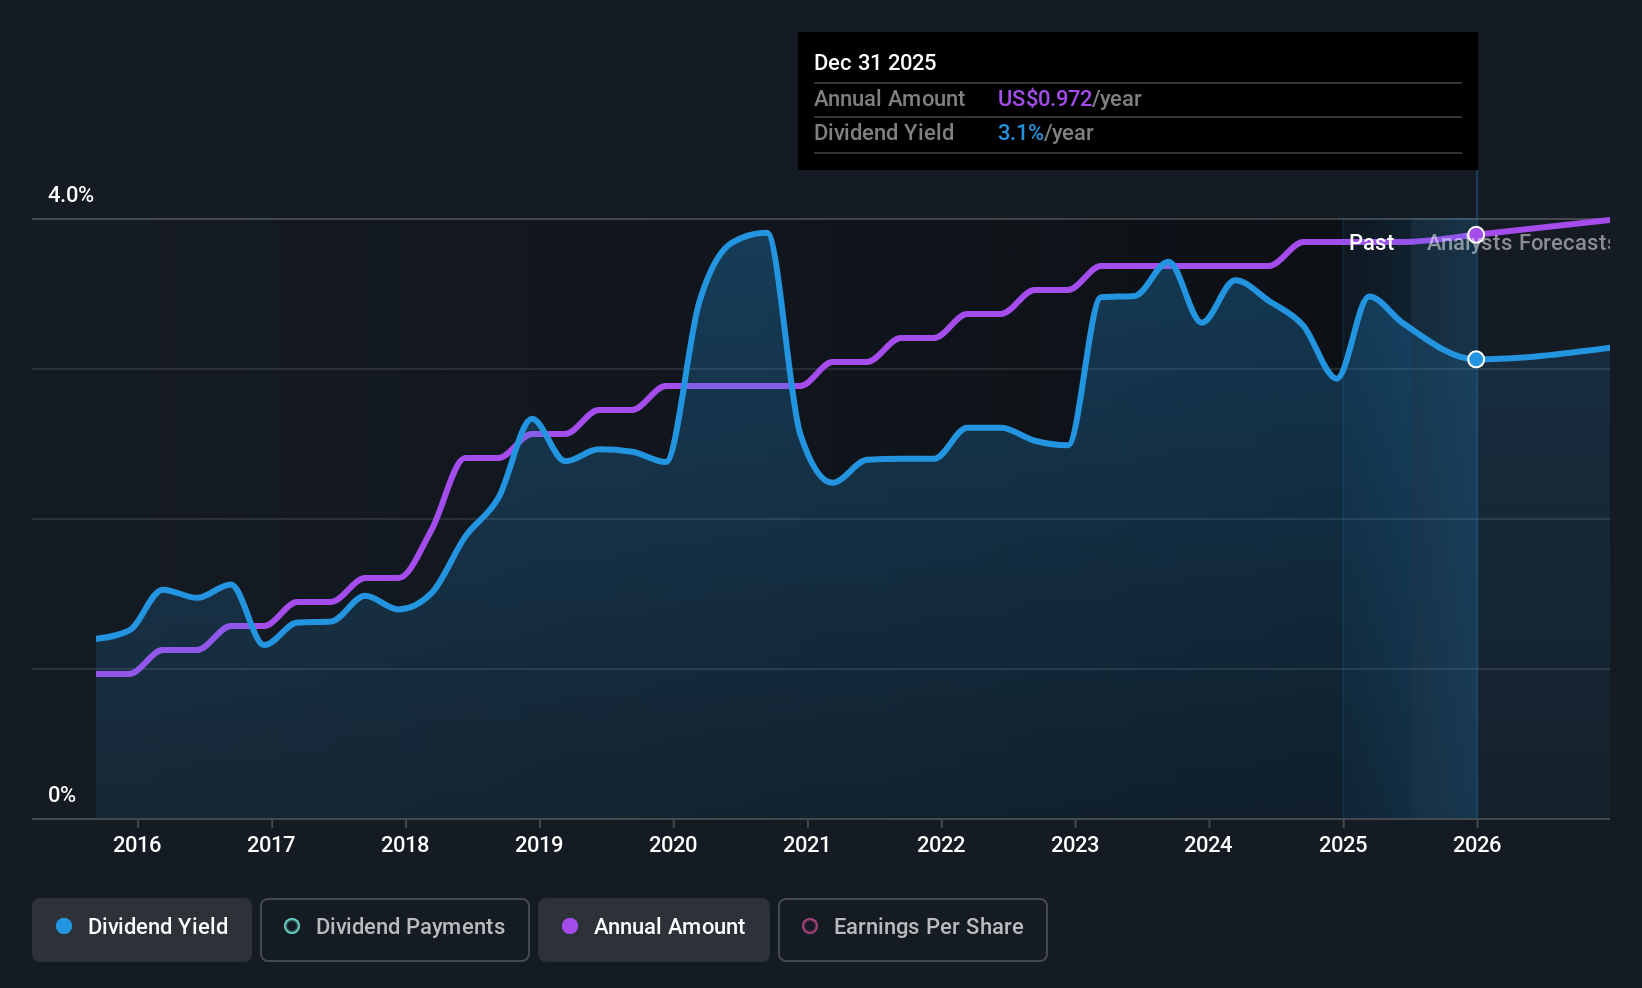Viewport: 1642px width, 988px height.
Task: Click the Analysts Forecasts label
Action: click(x=1518, y=242)
